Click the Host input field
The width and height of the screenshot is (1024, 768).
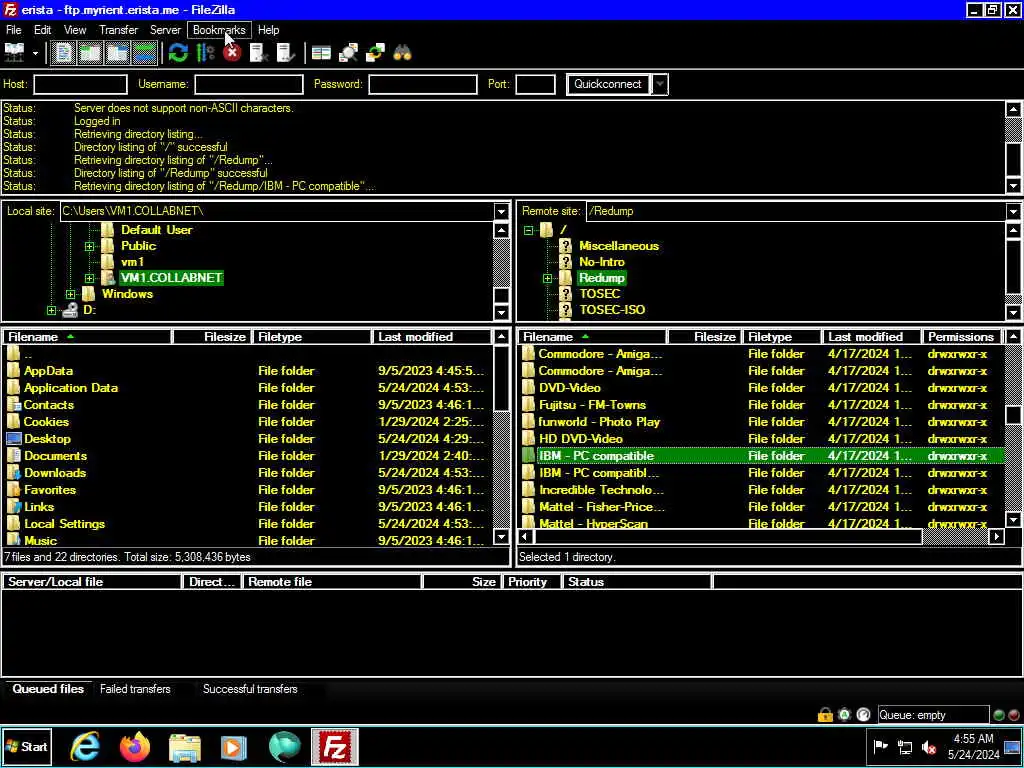(80, 84)
